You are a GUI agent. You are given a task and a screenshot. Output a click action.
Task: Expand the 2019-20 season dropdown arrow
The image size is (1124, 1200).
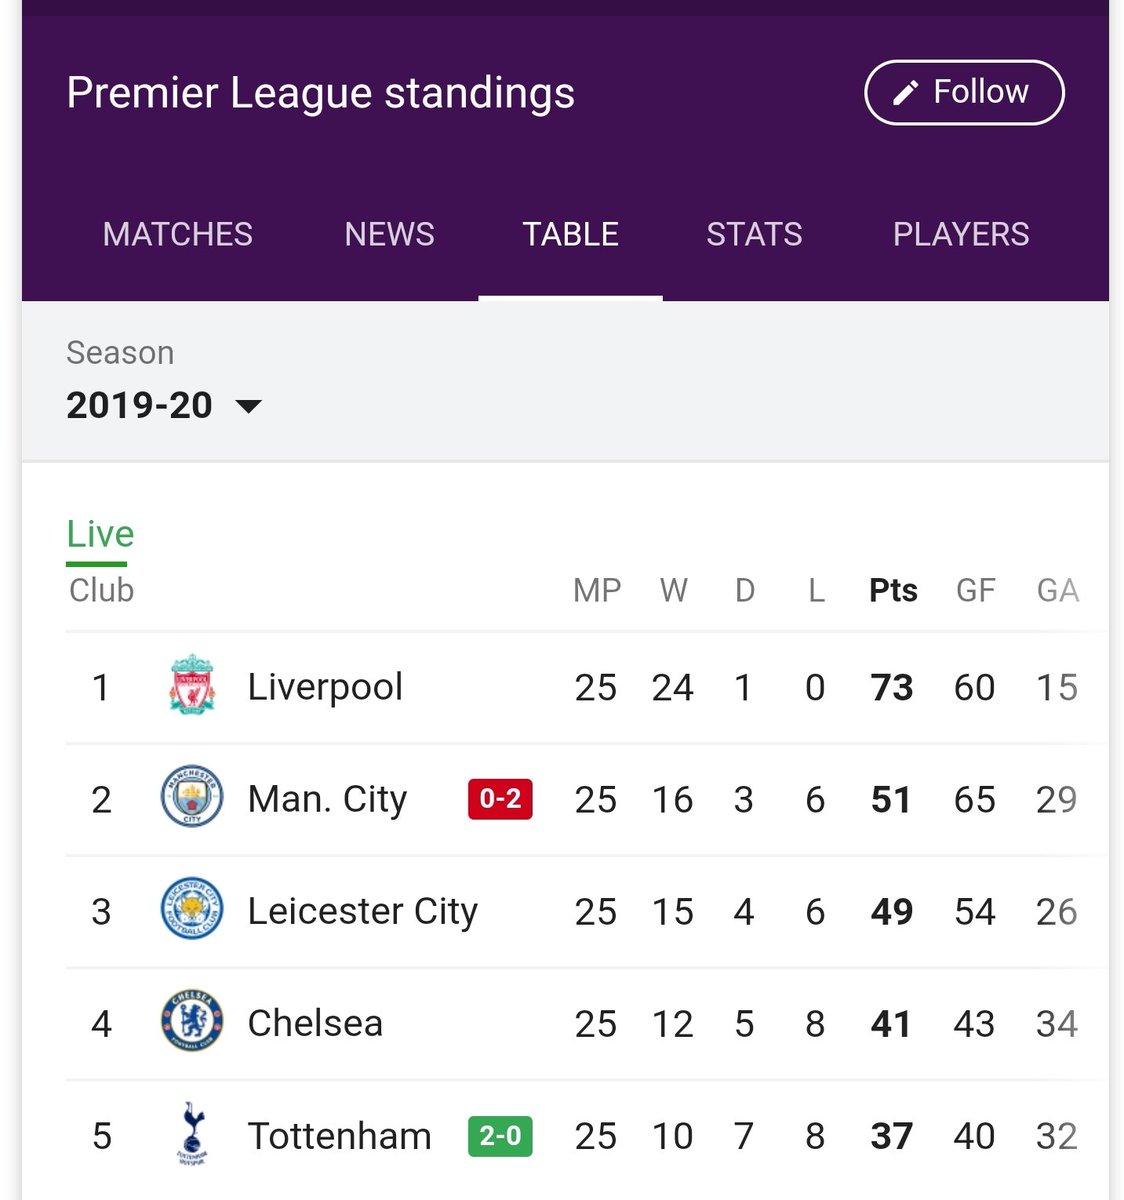tap(248, 406)
